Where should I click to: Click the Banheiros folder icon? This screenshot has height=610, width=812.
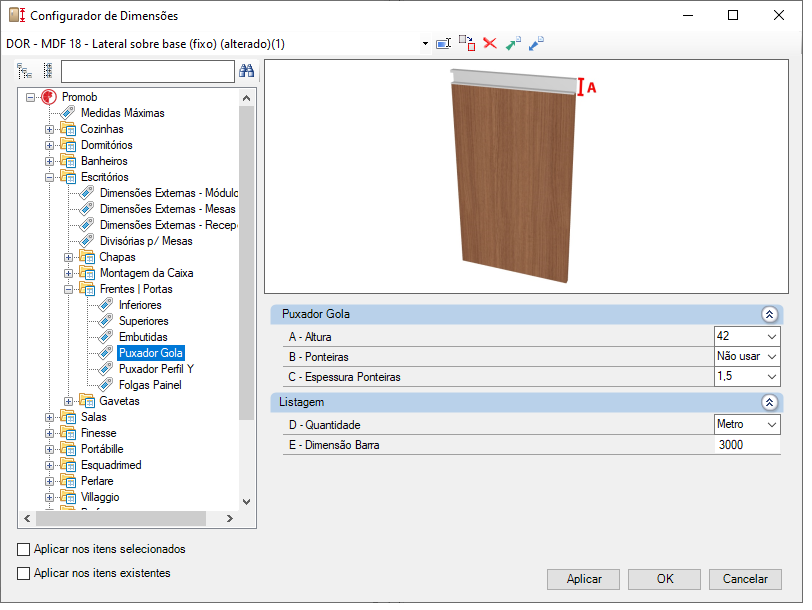[x=68, y=161]
